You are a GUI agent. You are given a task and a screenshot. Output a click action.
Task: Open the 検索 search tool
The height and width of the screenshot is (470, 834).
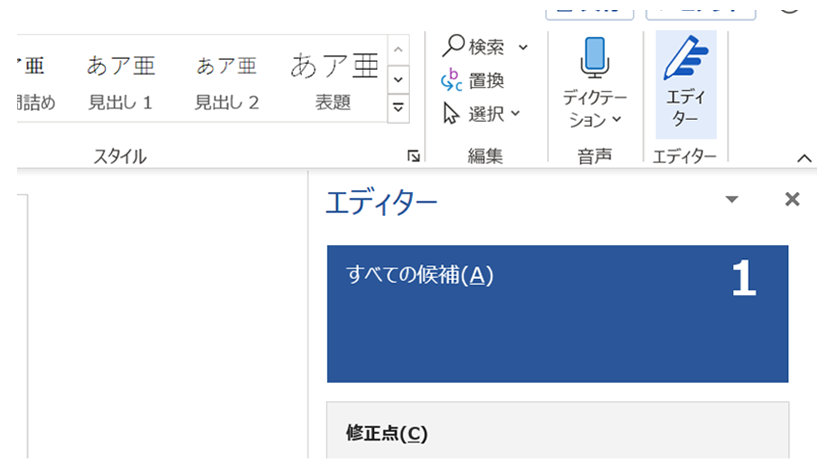pyautogui.click(x=473, y=47)
